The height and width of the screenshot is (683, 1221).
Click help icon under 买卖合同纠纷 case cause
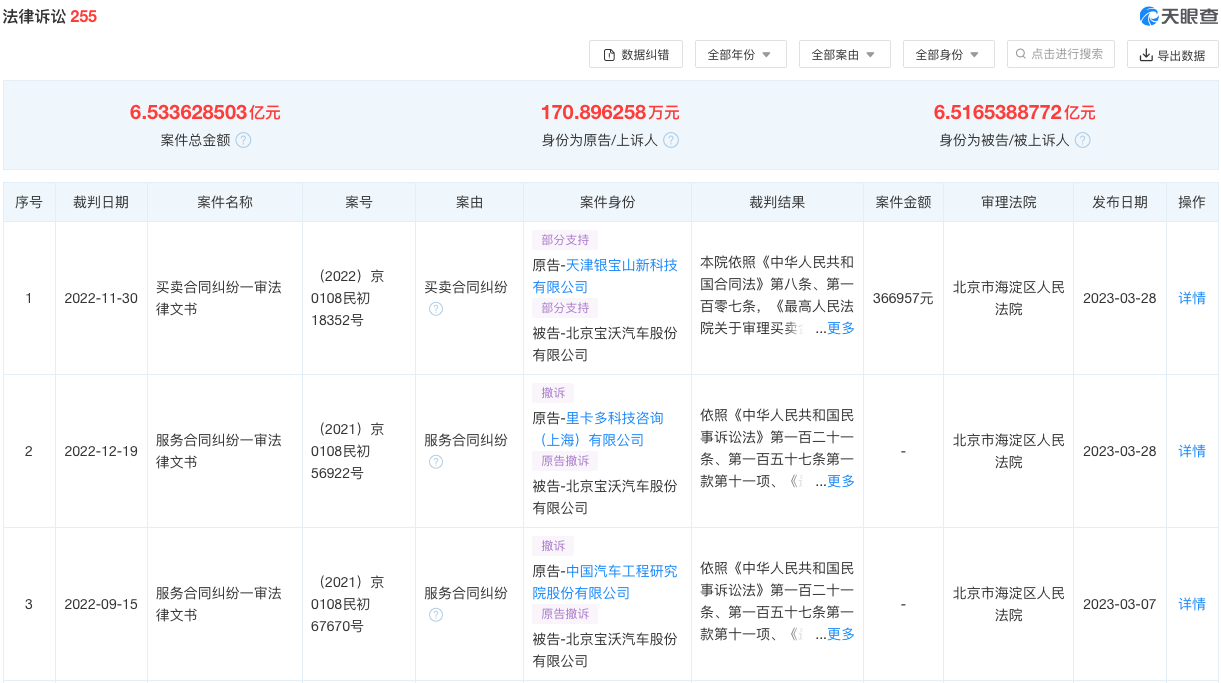[436, 309]
